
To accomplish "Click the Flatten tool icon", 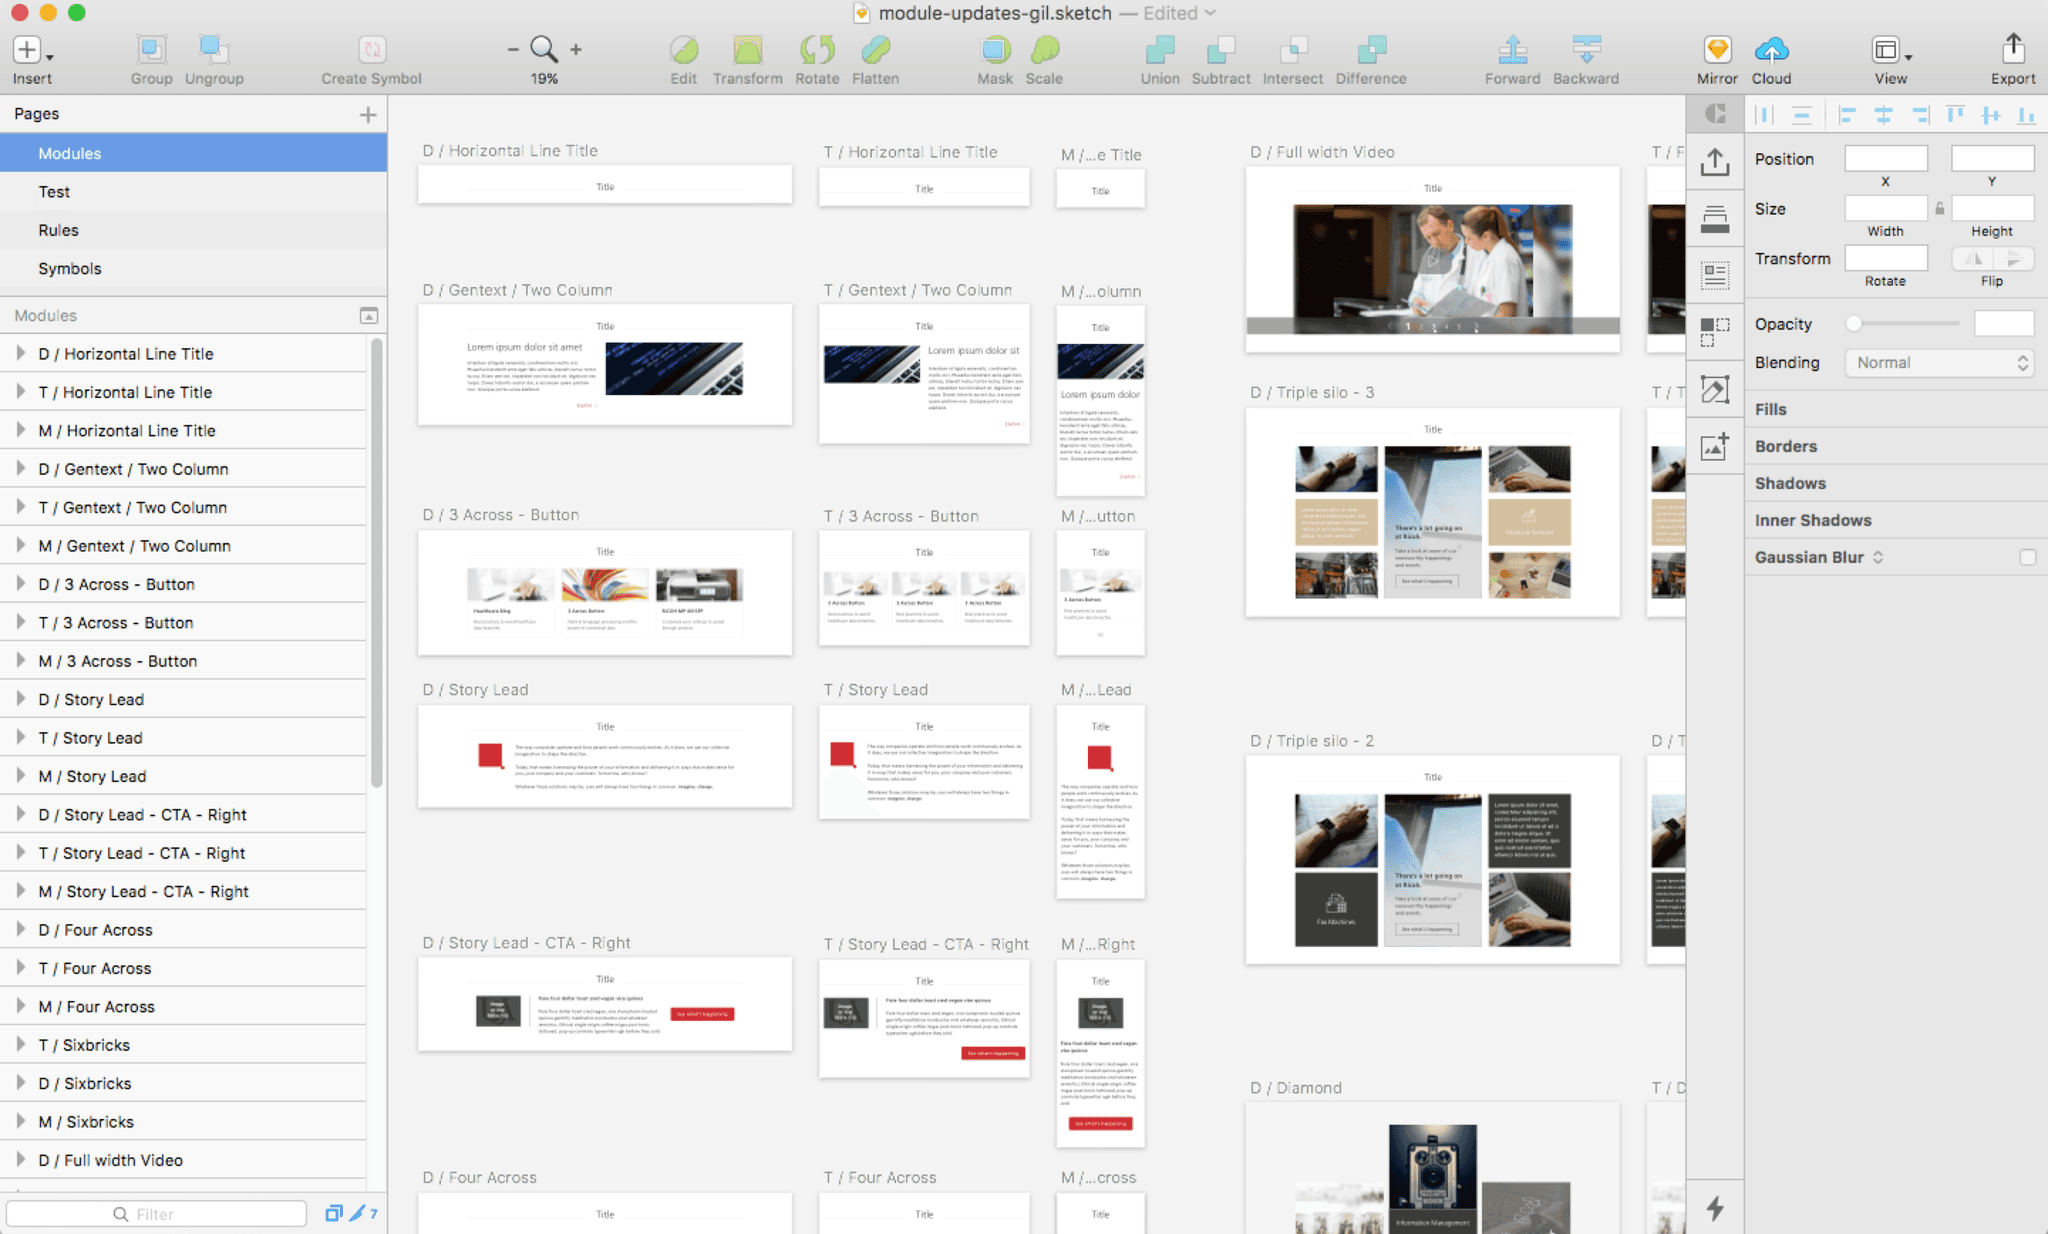I will [875, 50].
